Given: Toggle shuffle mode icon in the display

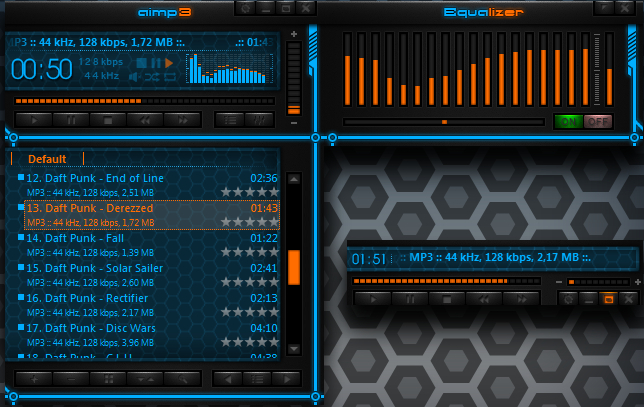Looking at the screenshot, I should pos(152,77).
